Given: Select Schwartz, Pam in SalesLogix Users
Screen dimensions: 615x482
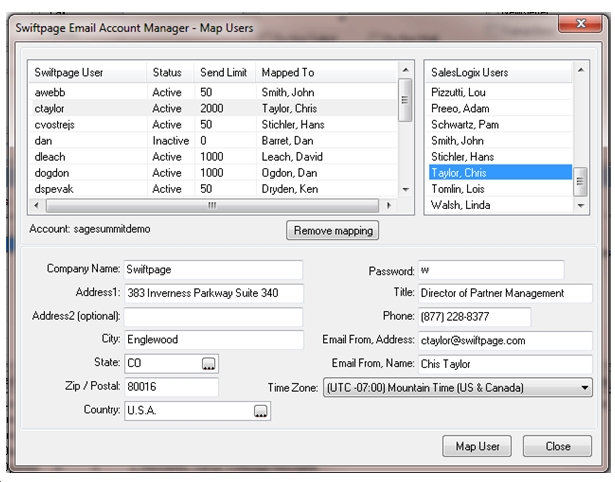Looking at the screenshot, I should [x=499, y=125].
